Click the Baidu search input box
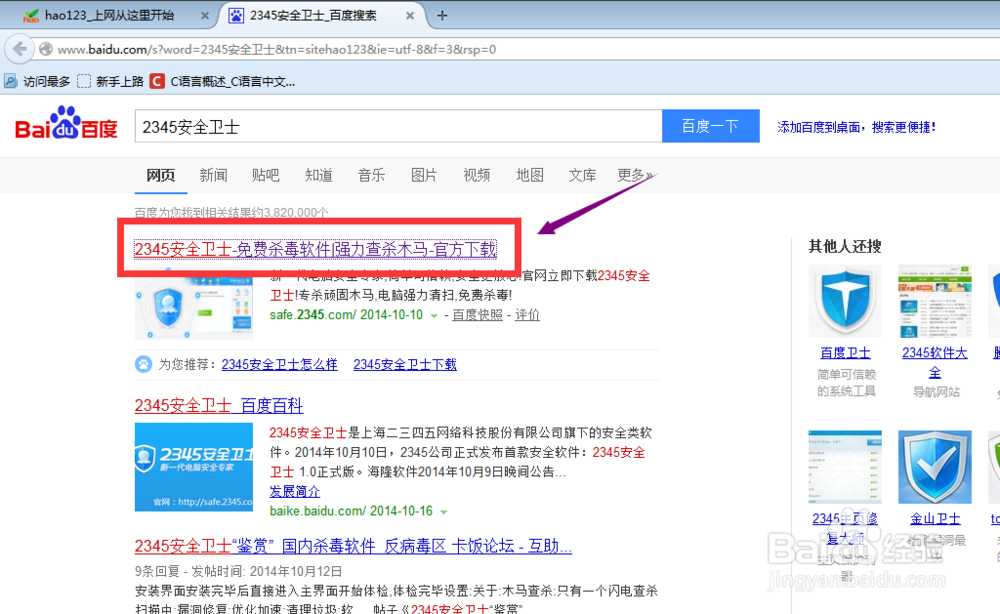Viewport: 1000px width, 614px height. 399,126
